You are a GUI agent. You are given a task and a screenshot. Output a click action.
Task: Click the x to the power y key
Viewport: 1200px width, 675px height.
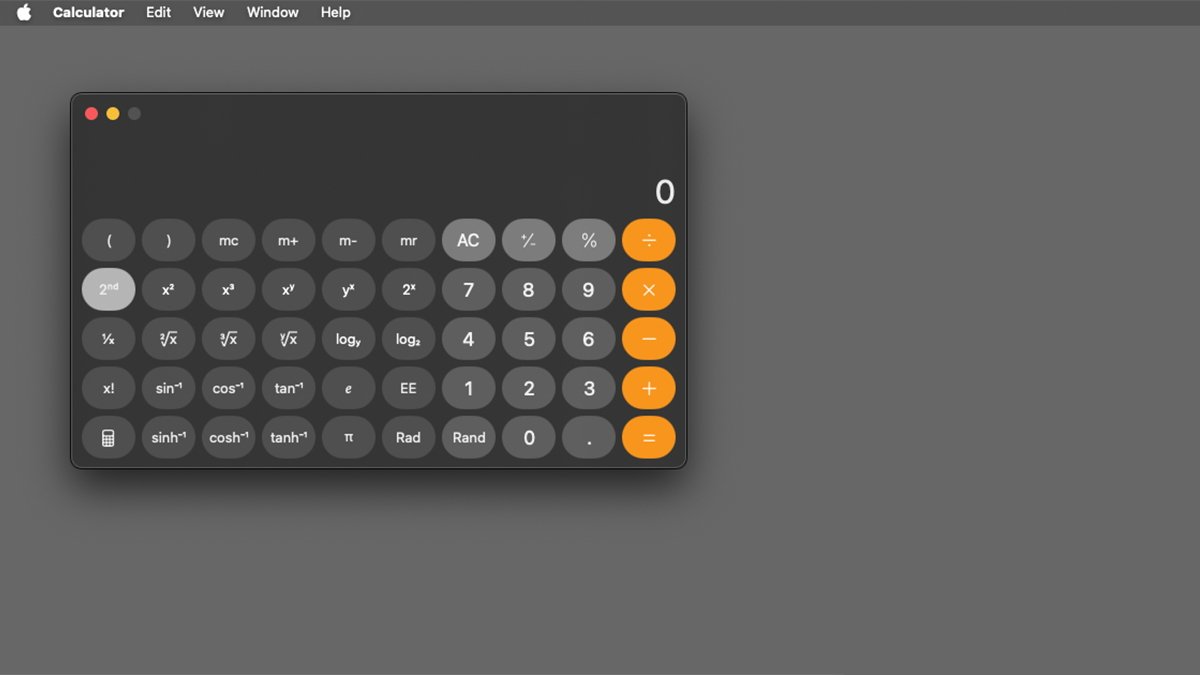(x=288, y=290)
